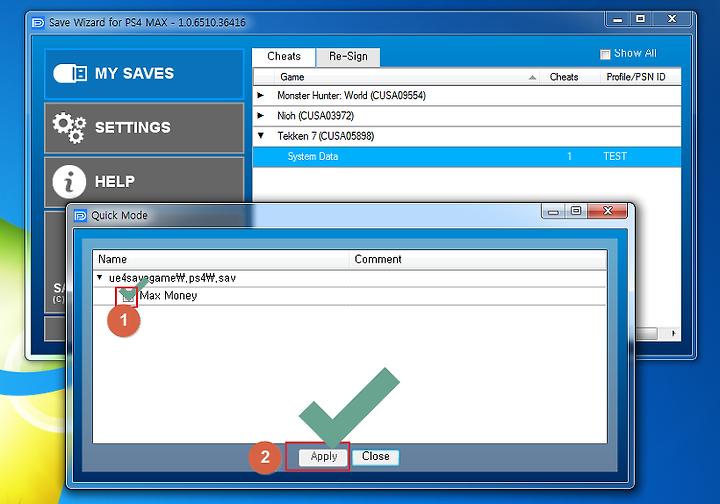Collapse the ue4savegame file tree arrow

[100, 278]
